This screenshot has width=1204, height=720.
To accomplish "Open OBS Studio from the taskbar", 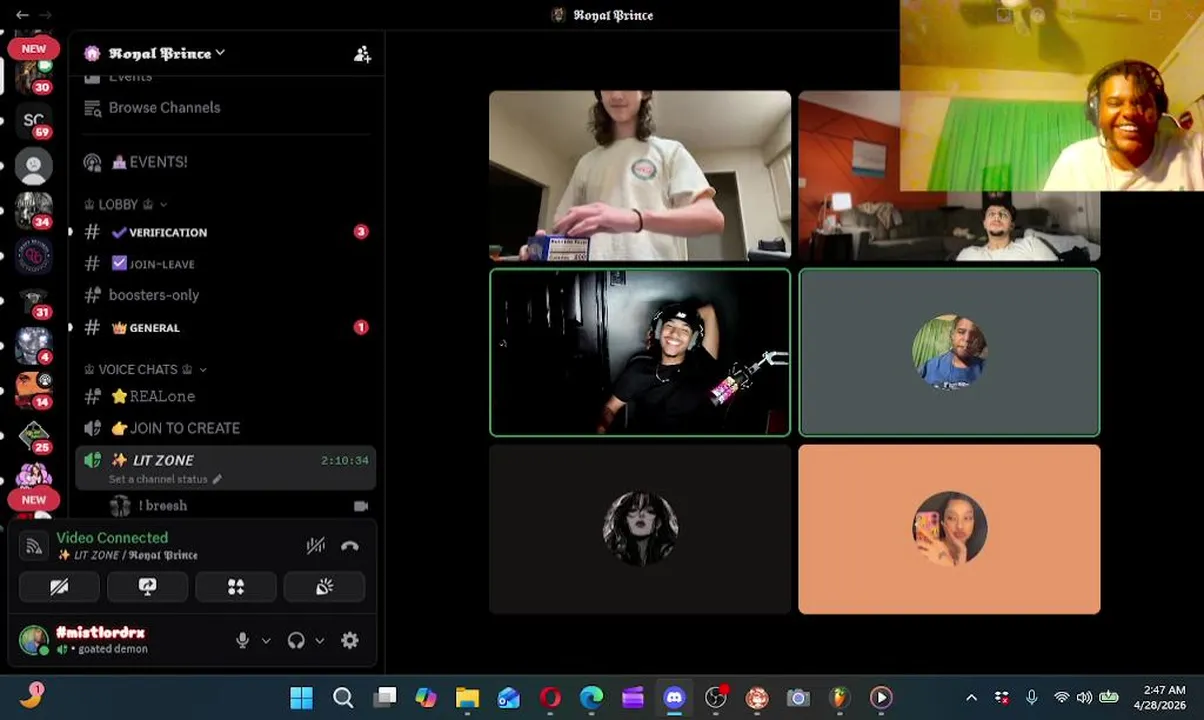I will point(715,697).
